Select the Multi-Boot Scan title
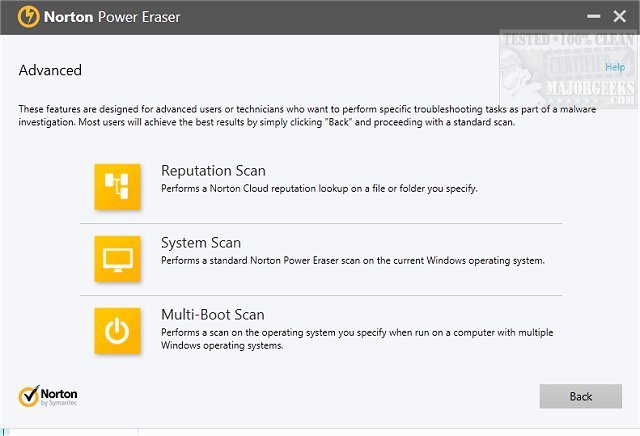Screen dimensions: 640x436 [x=213, y=315]
